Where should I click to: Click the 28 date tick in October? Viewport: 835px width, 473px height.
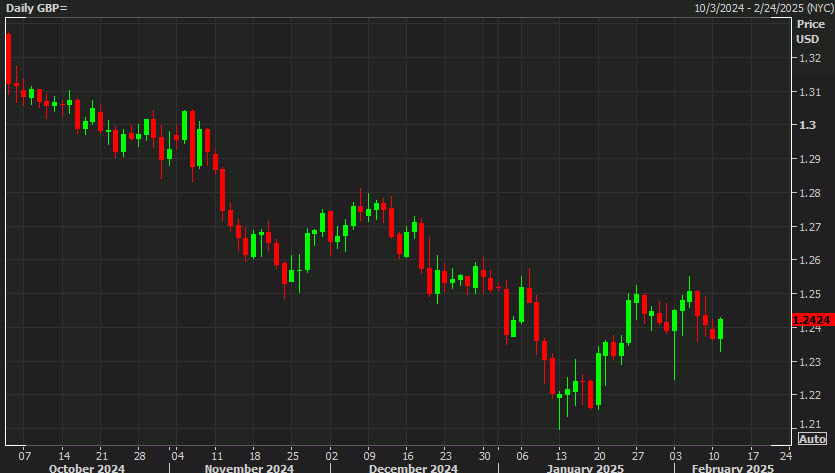point(140,456)
